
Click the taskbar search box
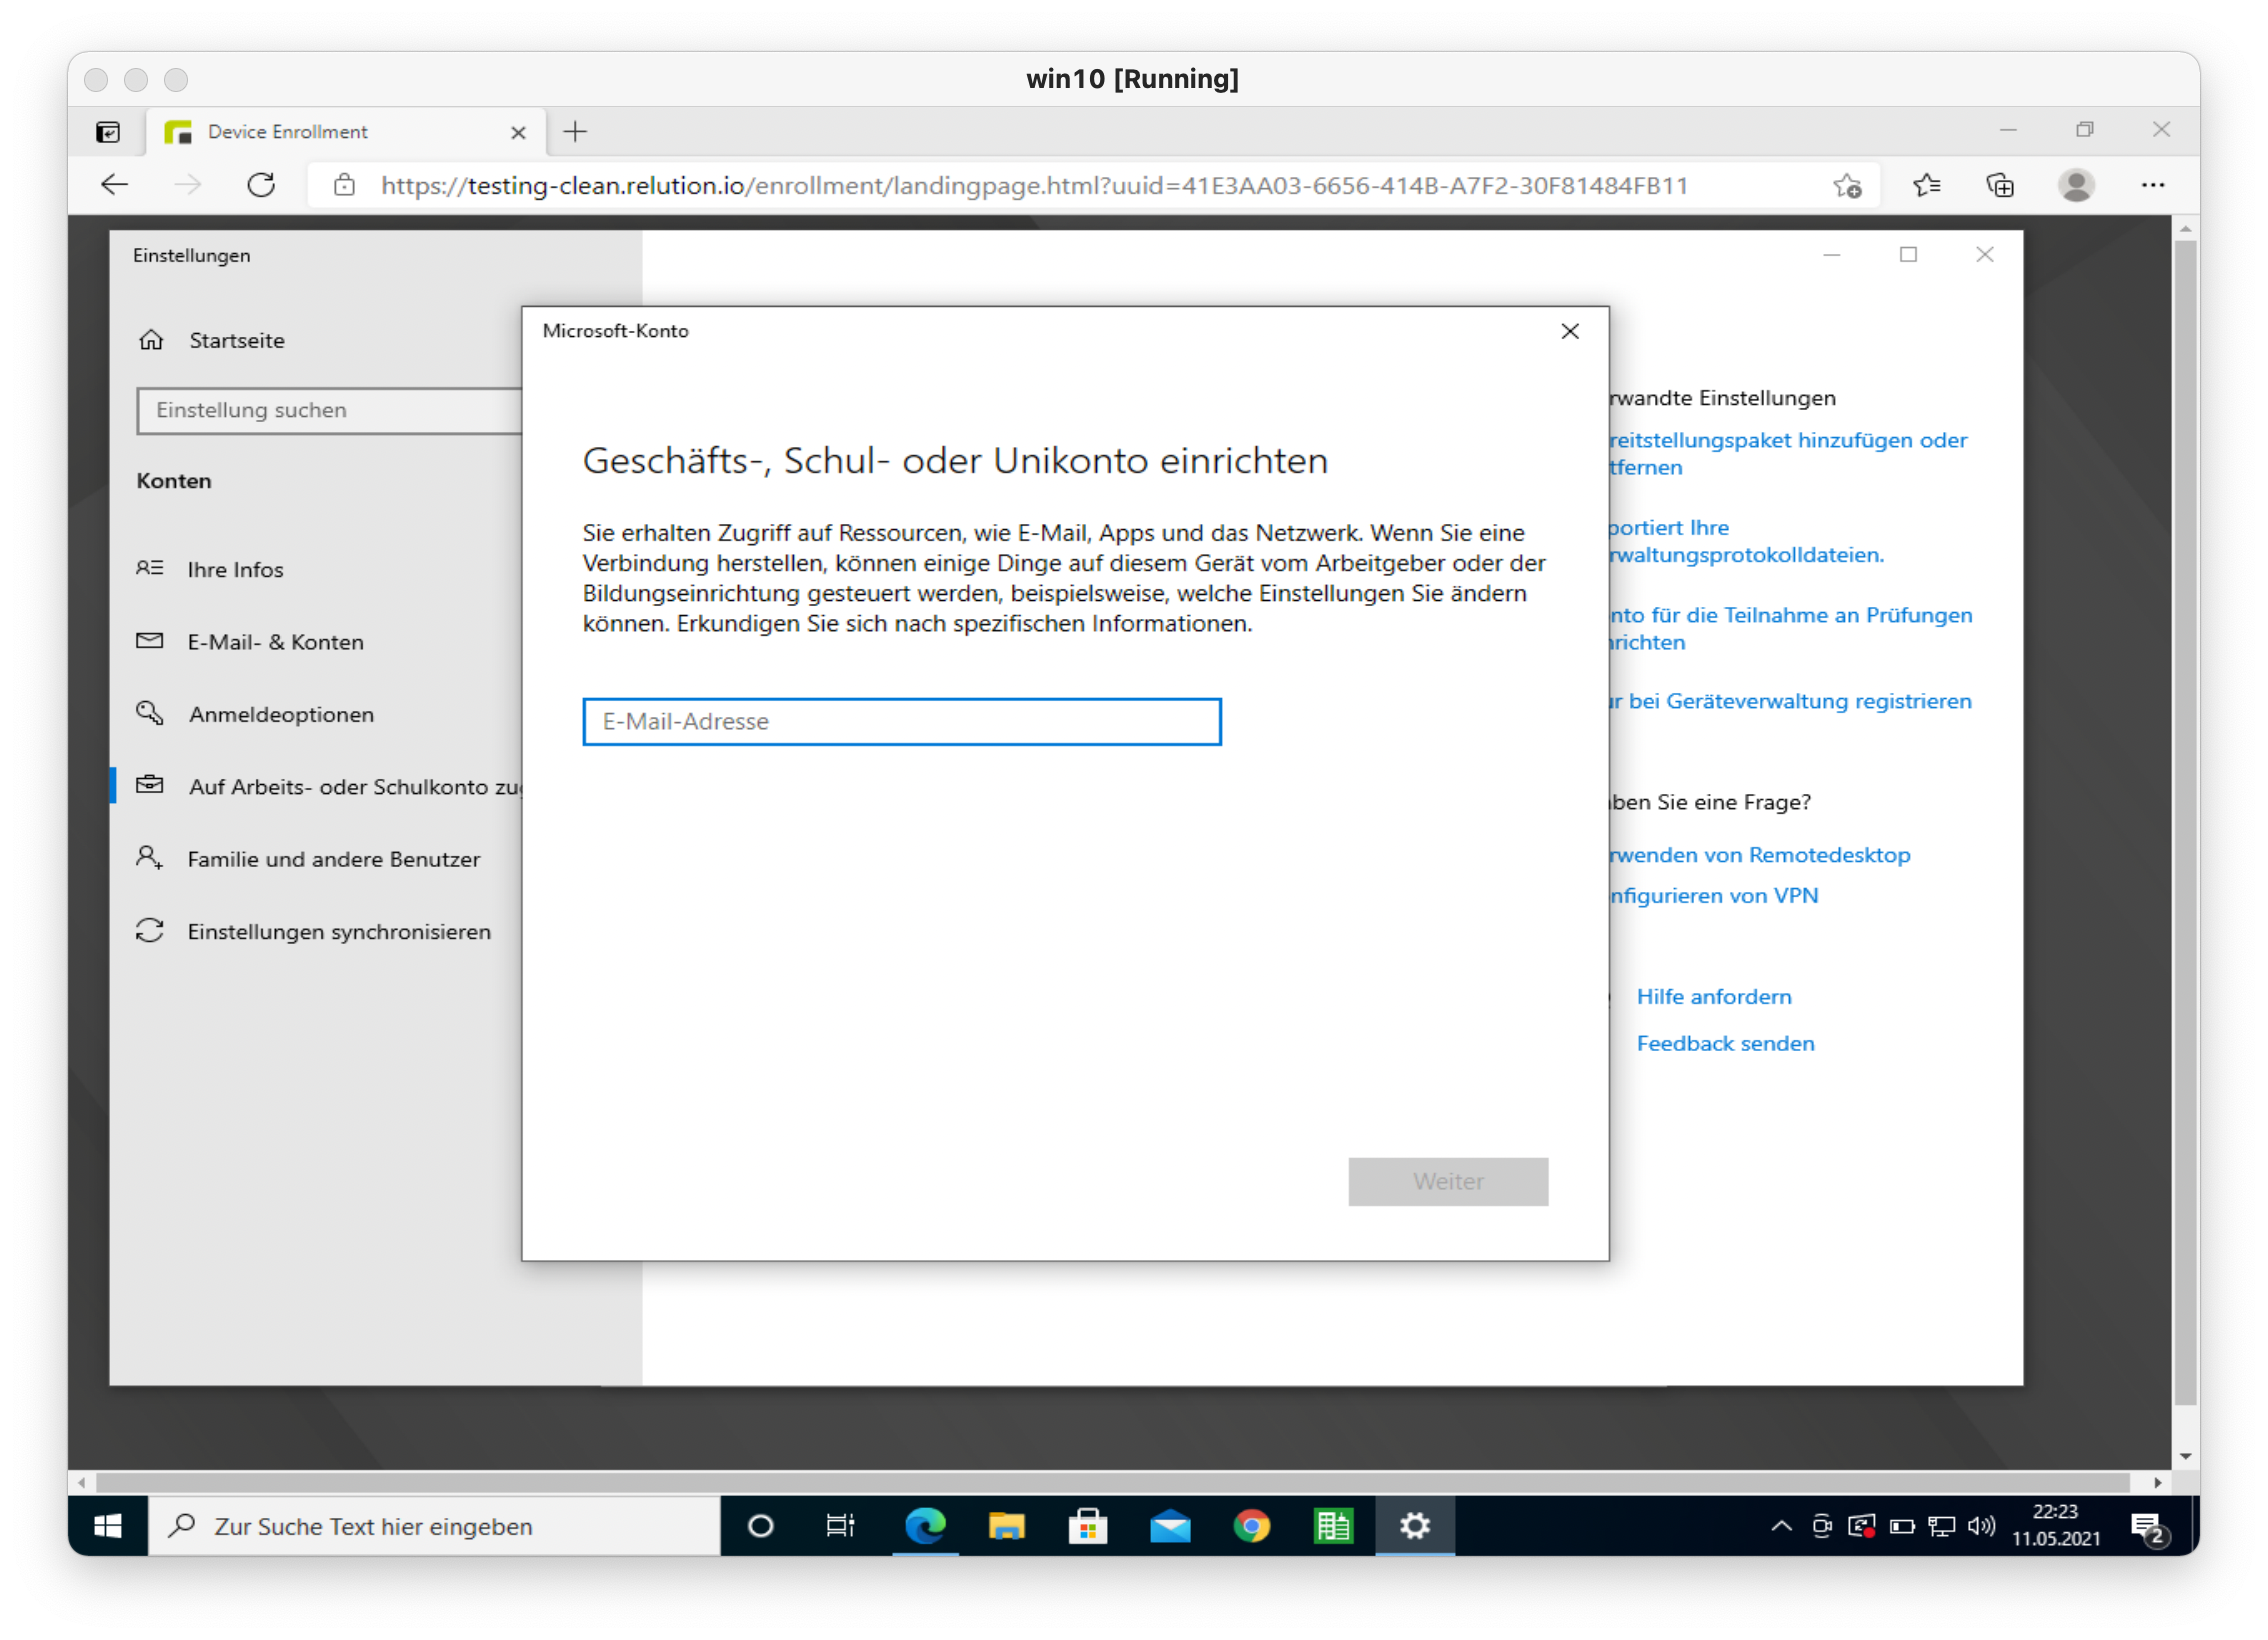[434, 1526]
